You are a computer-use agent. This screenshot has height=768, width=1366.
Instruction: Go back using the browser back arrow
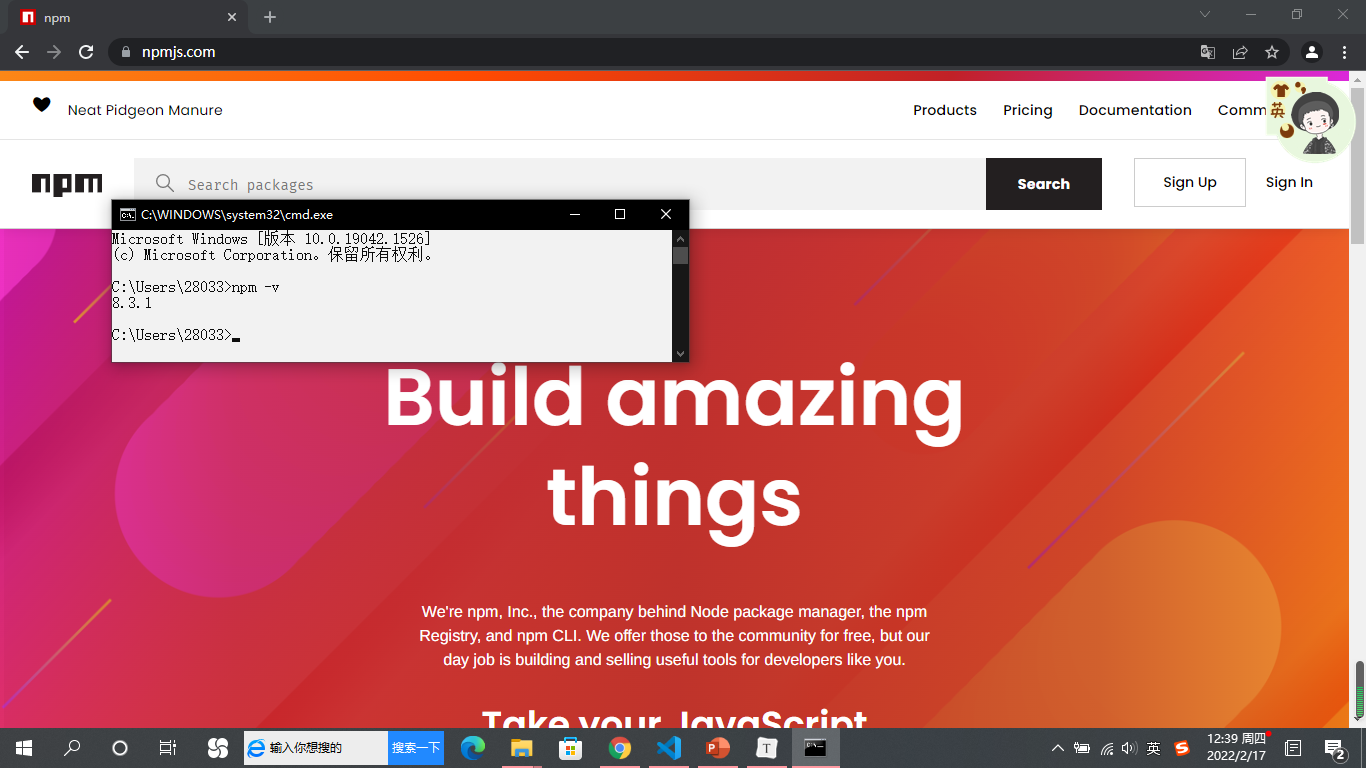22,52
